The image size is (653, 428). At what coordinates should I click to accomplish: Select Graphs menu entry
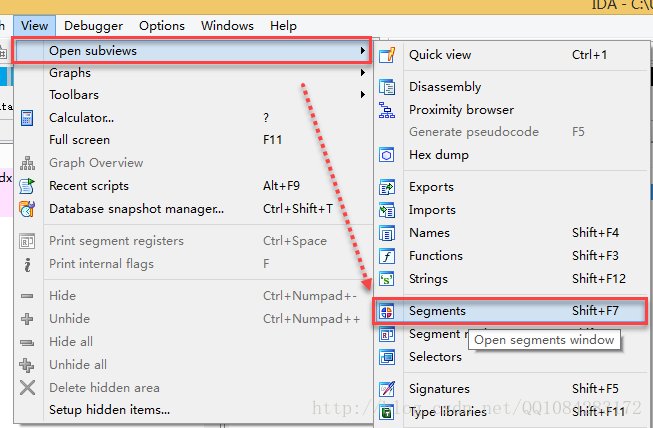[x=192, y=73]
